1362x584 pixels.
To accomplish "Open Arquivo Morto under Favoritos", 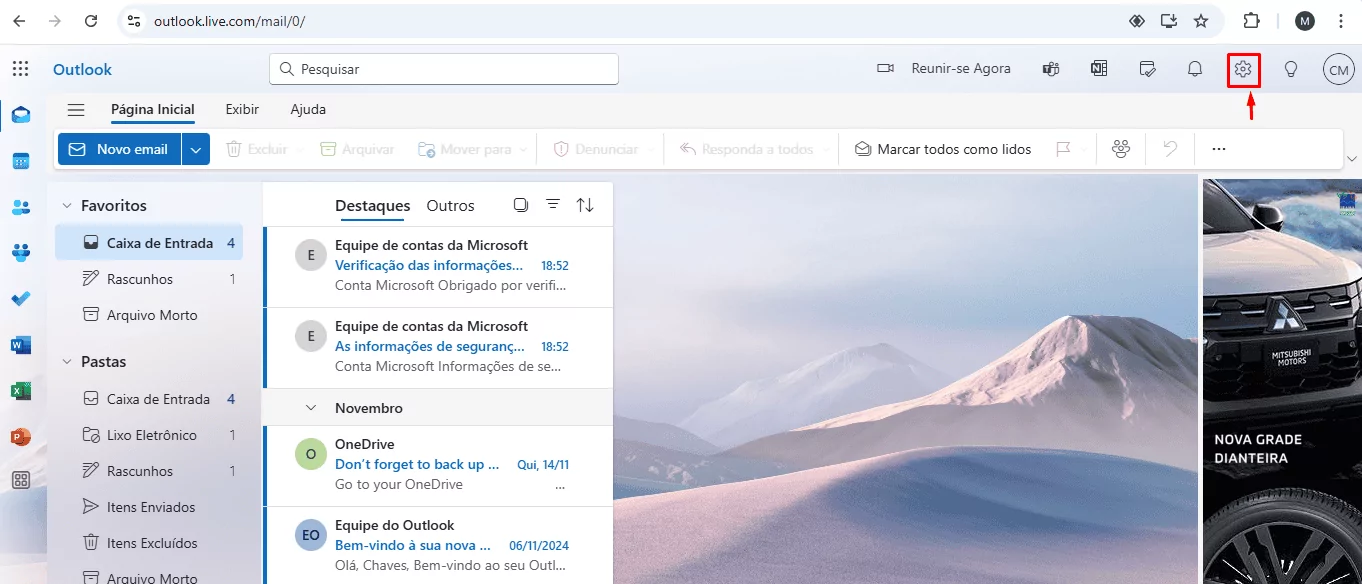I will (x=149, y=315).
